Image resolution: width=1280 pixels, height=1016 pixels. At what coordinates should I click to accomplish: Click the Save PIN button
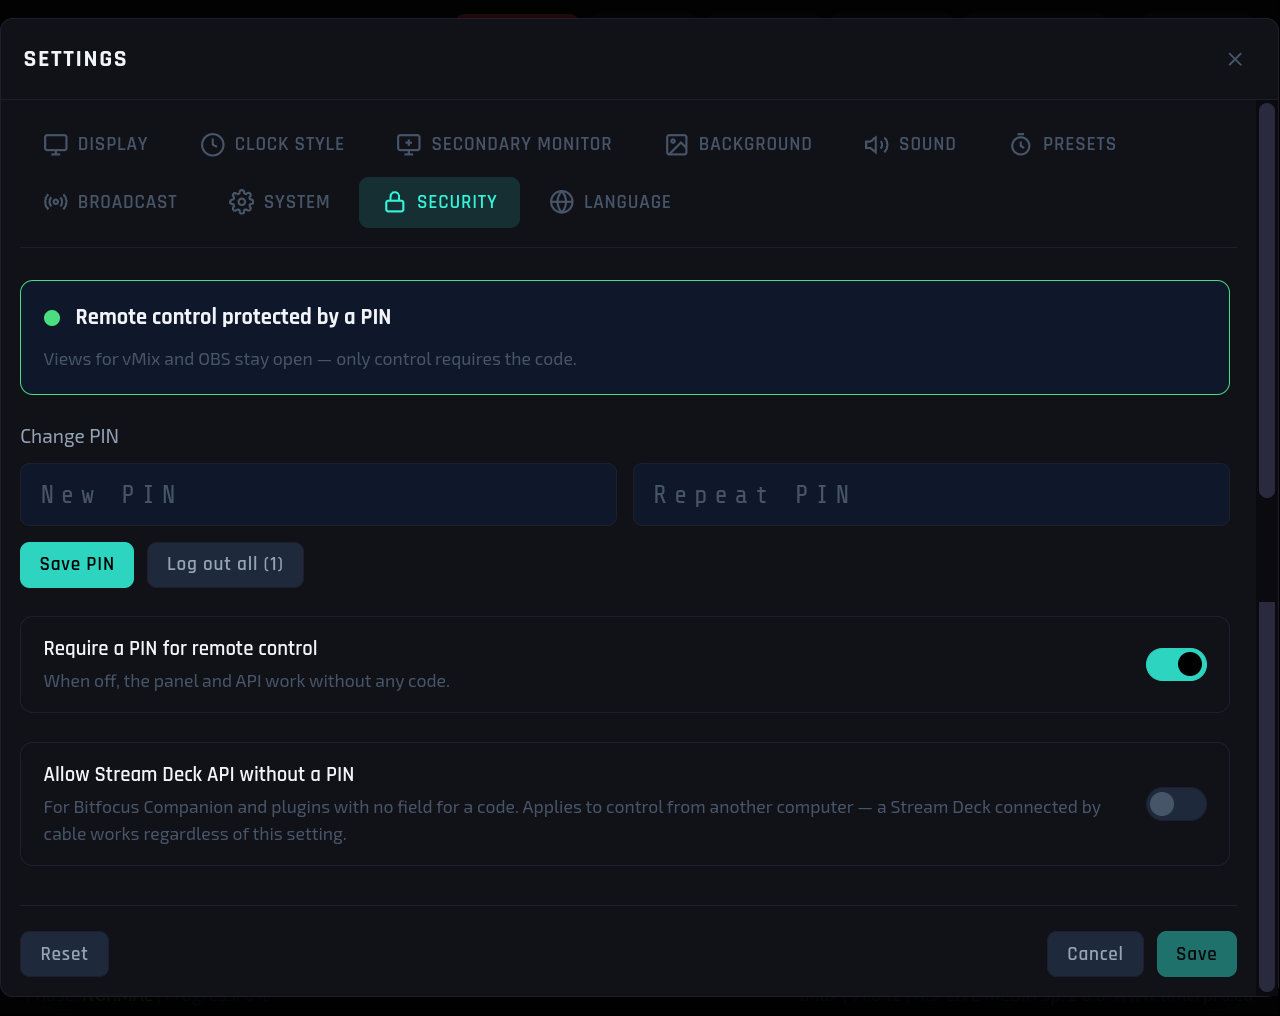pyautogui.click(x=77, y=565)
